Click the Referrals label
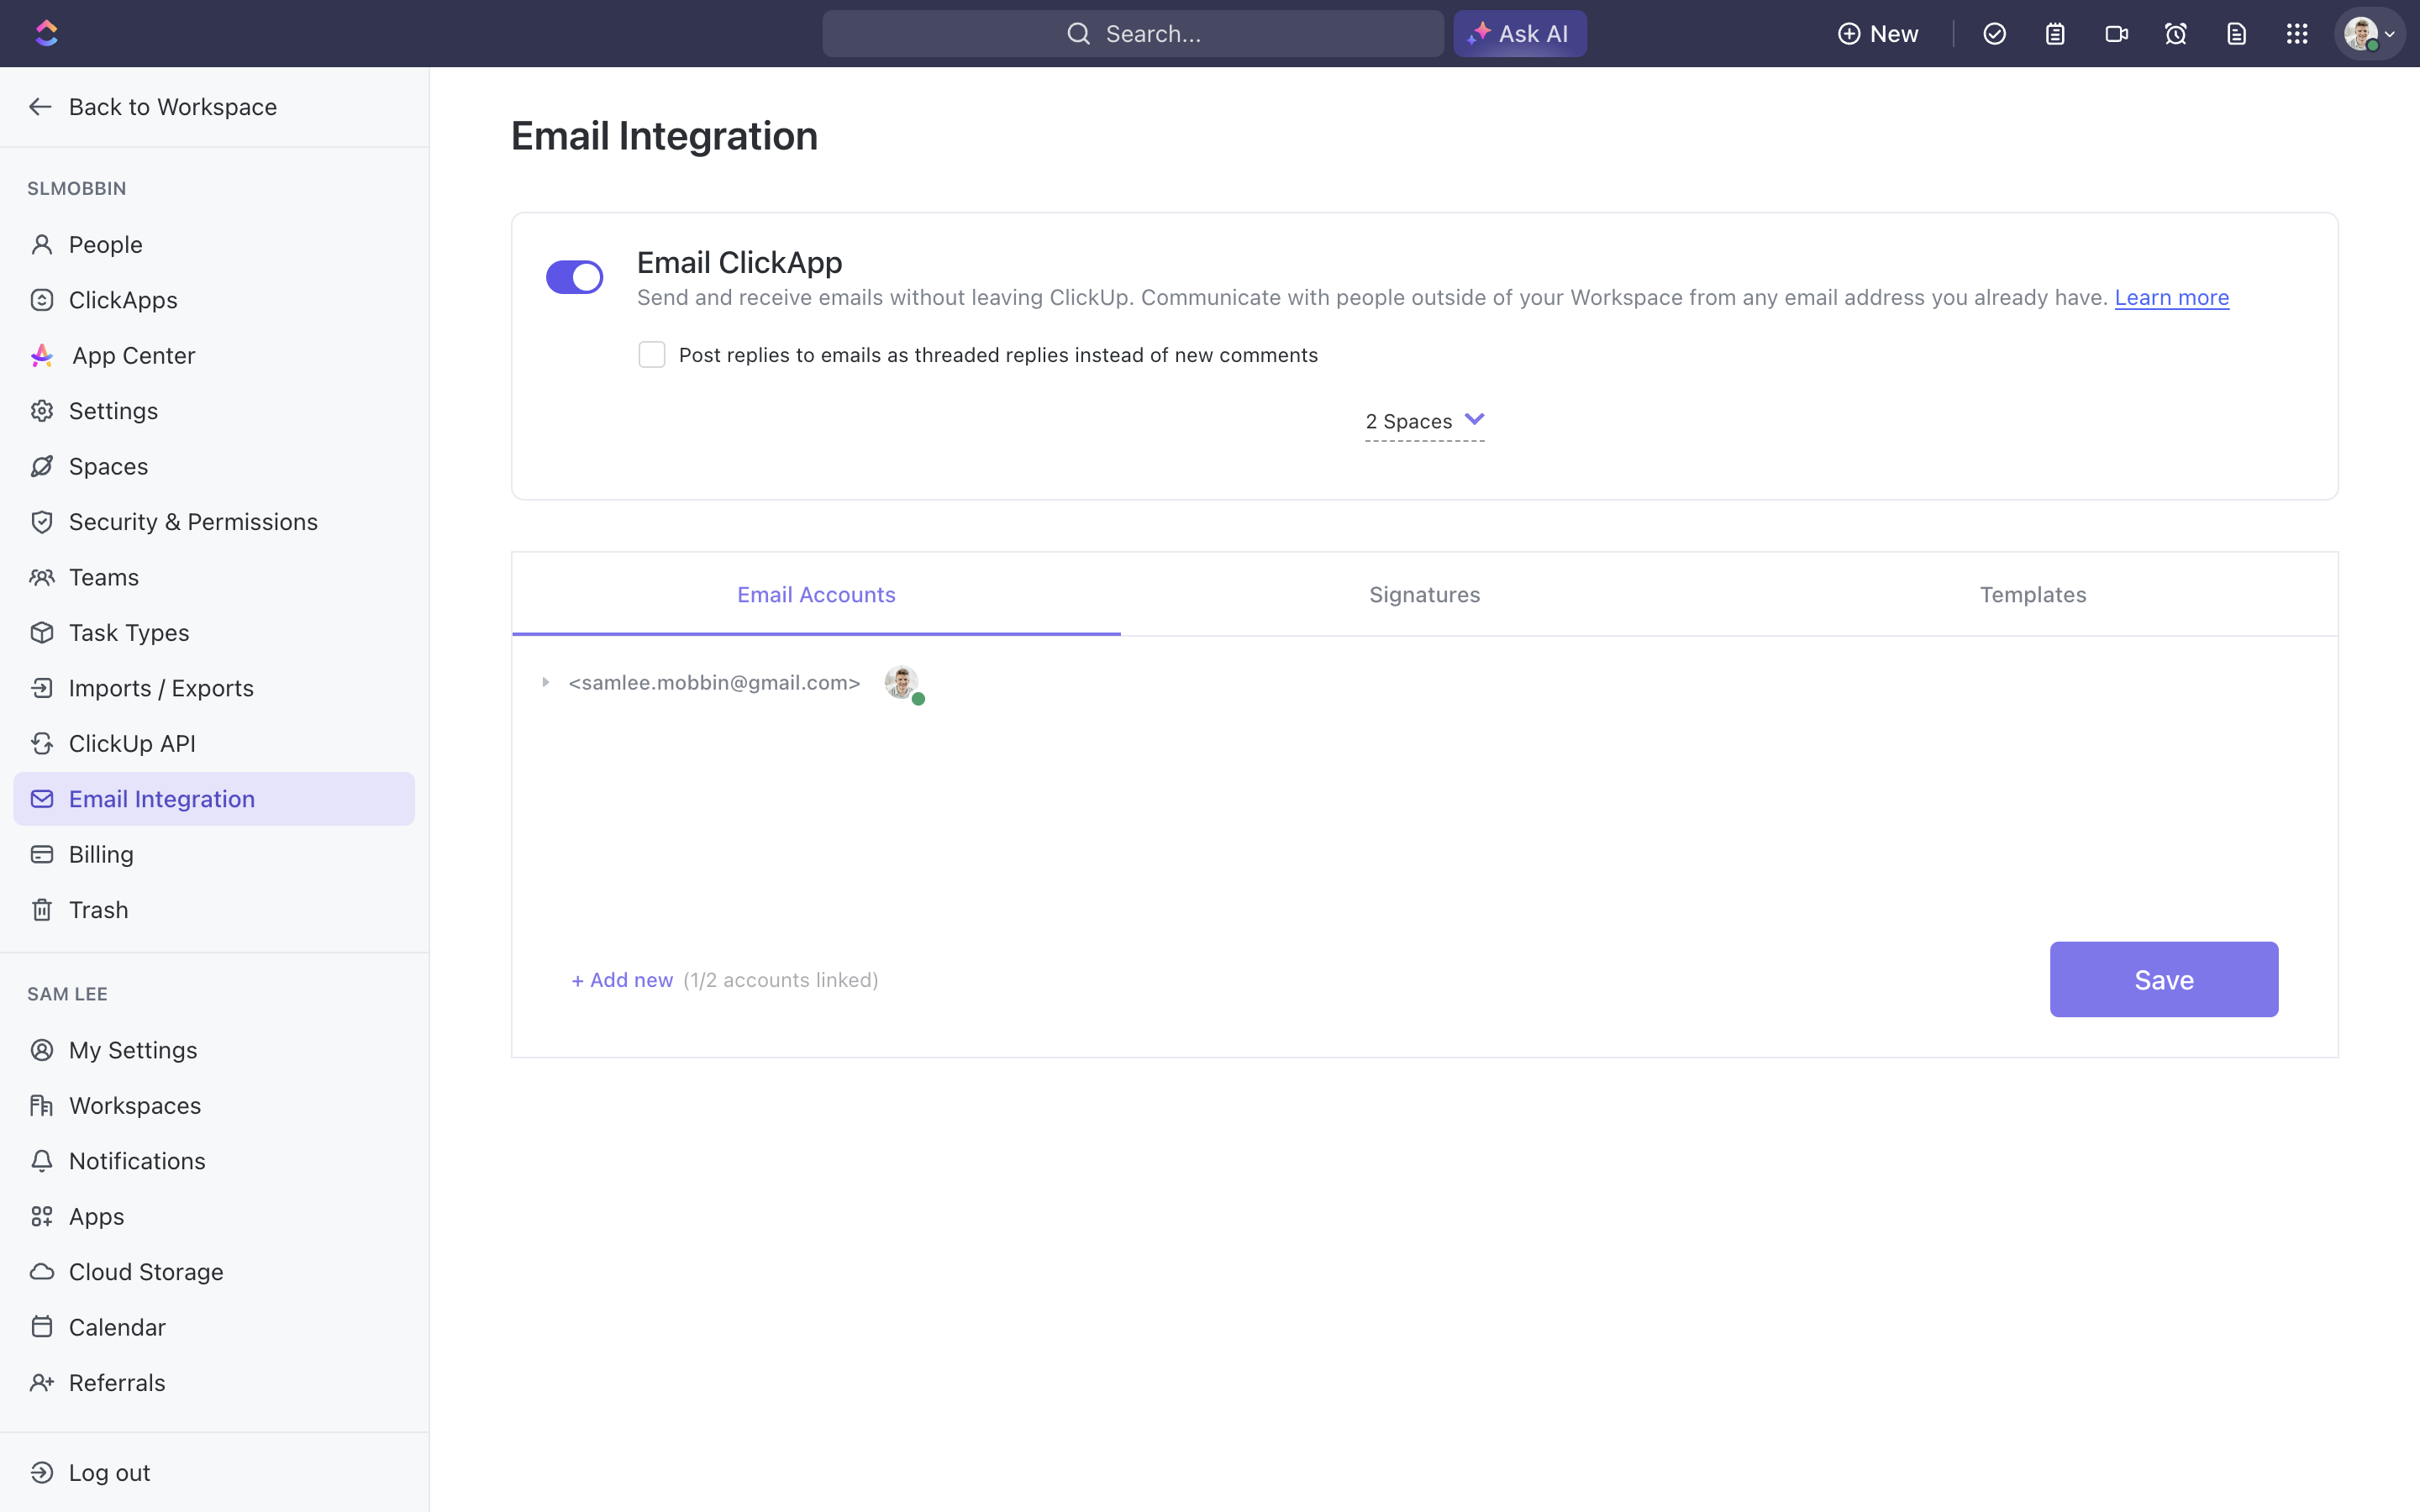Screen dimensions: 2420x1512 point(117,1383)
